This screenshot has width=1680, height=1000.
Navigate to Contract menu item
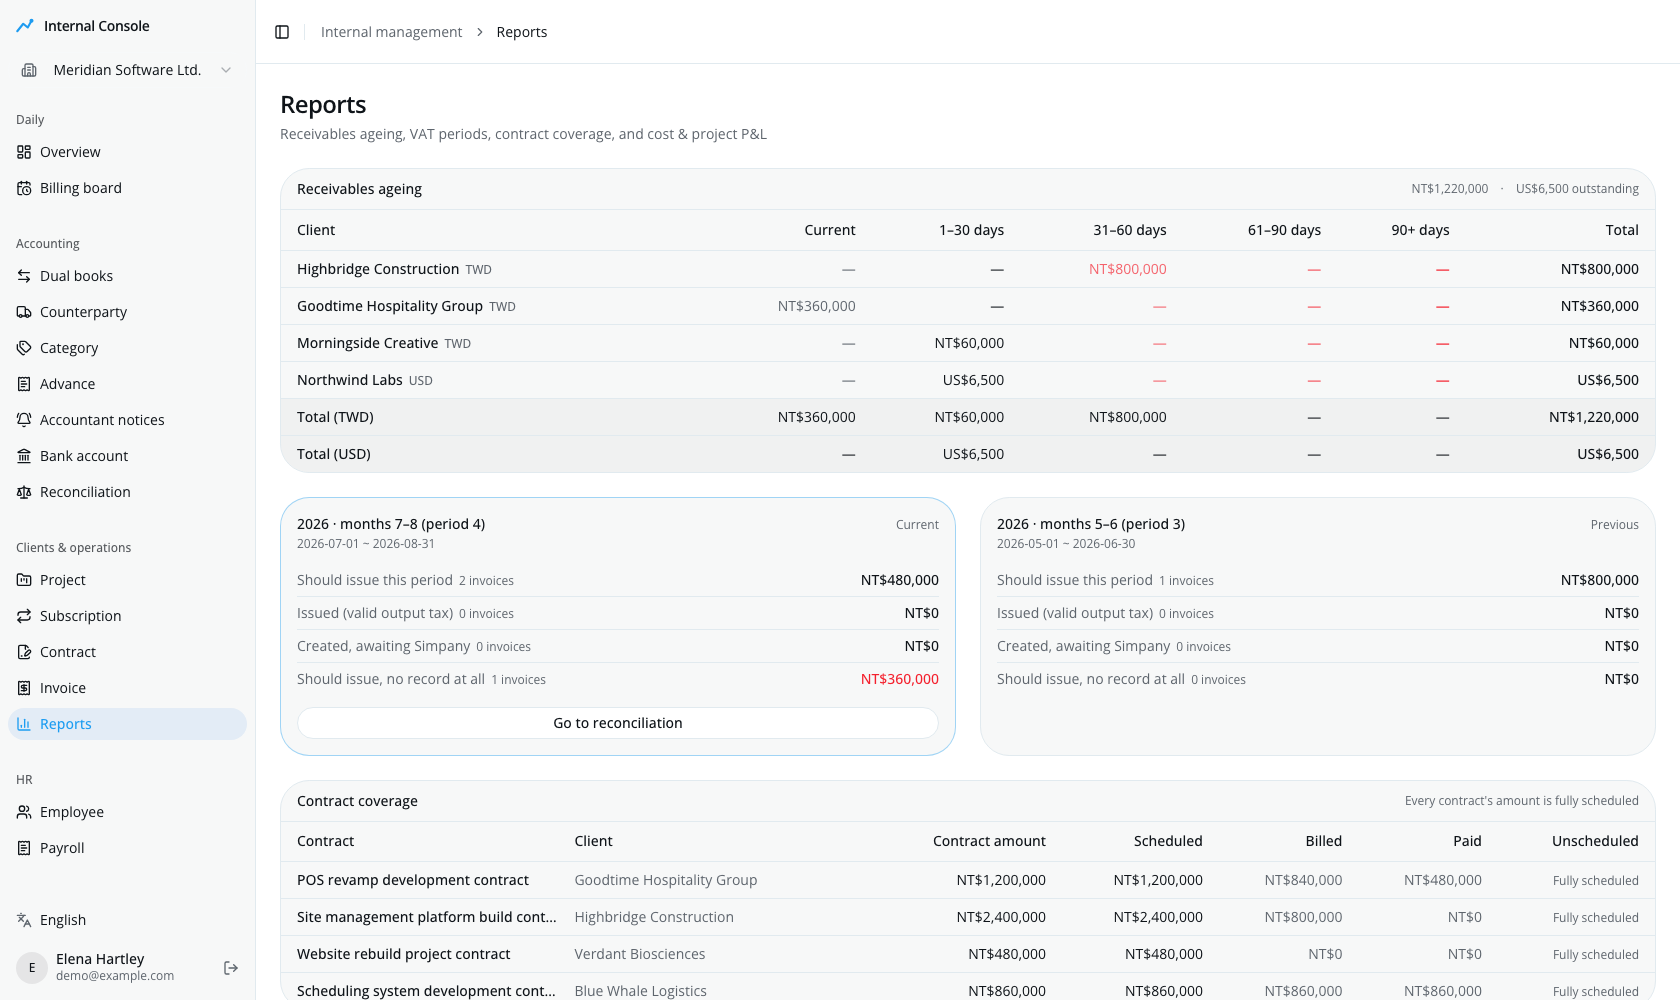coord(127,652)
